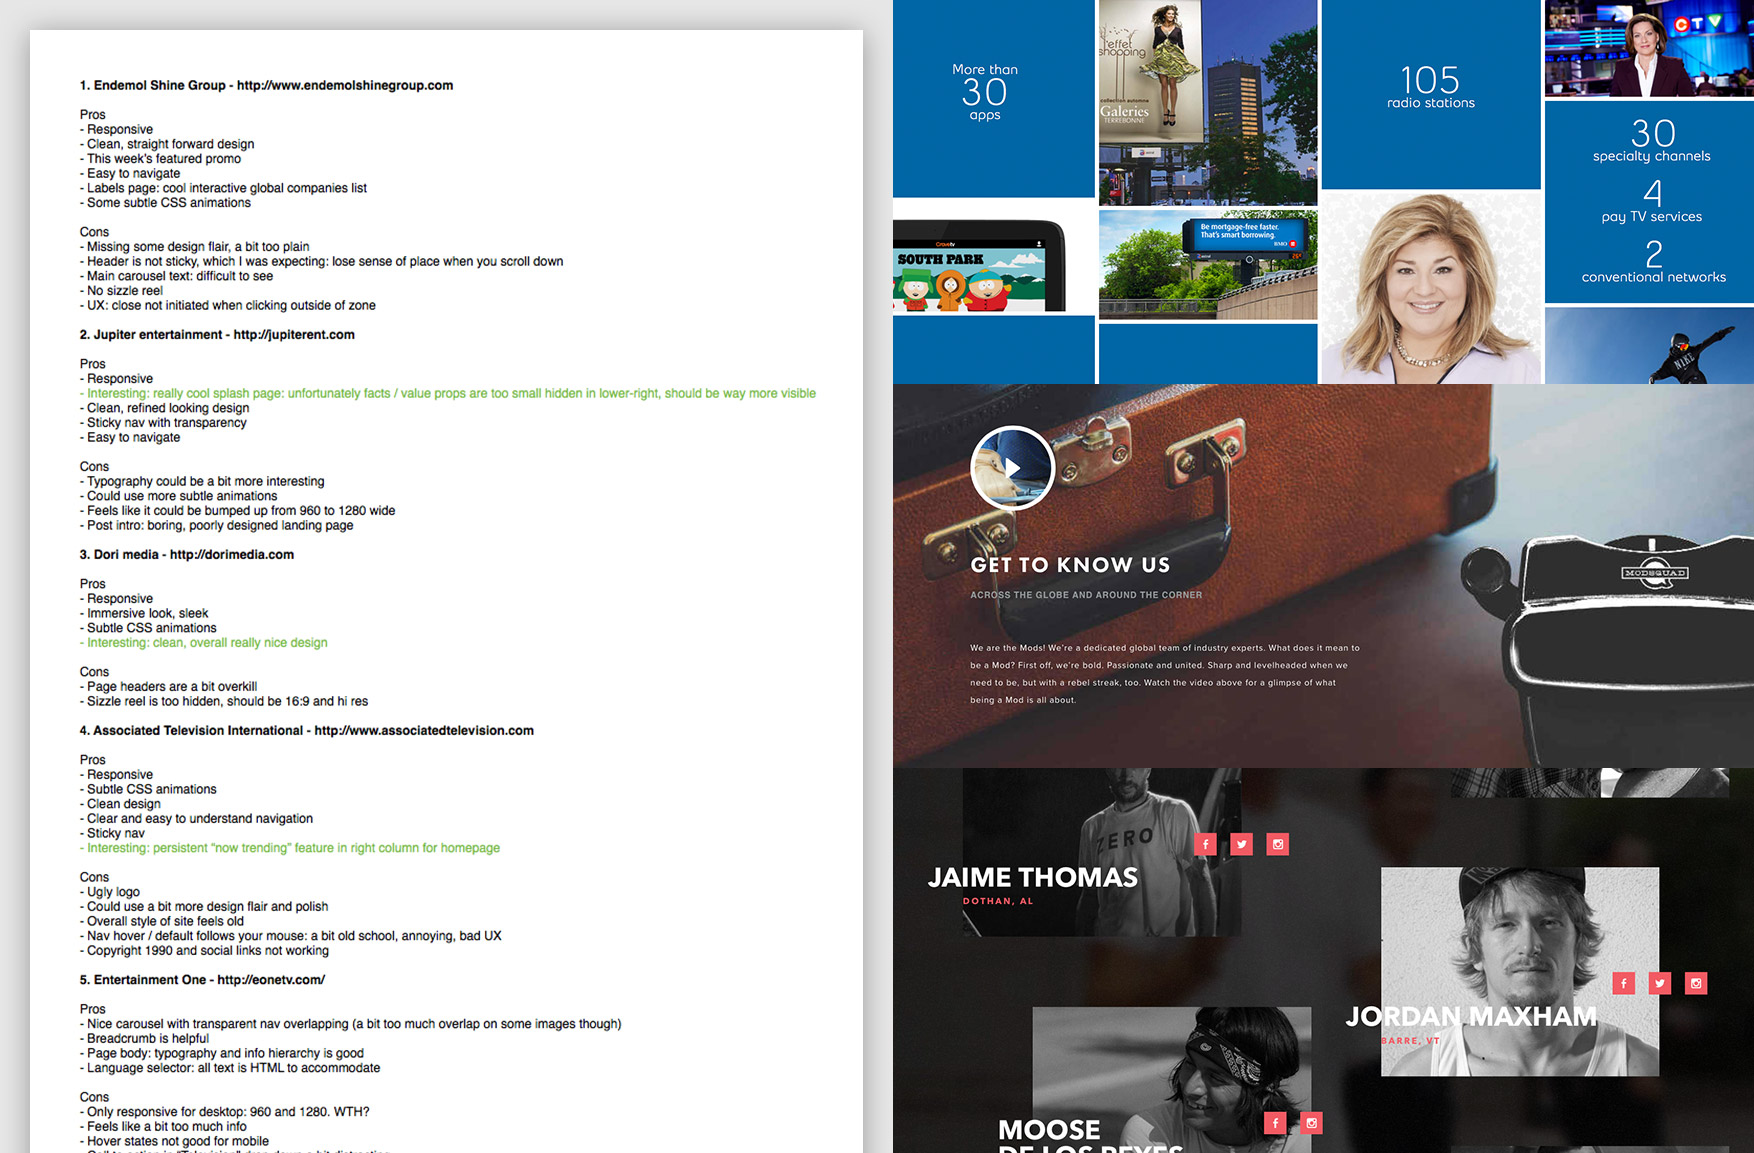This screenshot has width=1754, height=1153.
Task: Click the 'Get To Know Us' heading
Action: click(x=1070, y=565)
